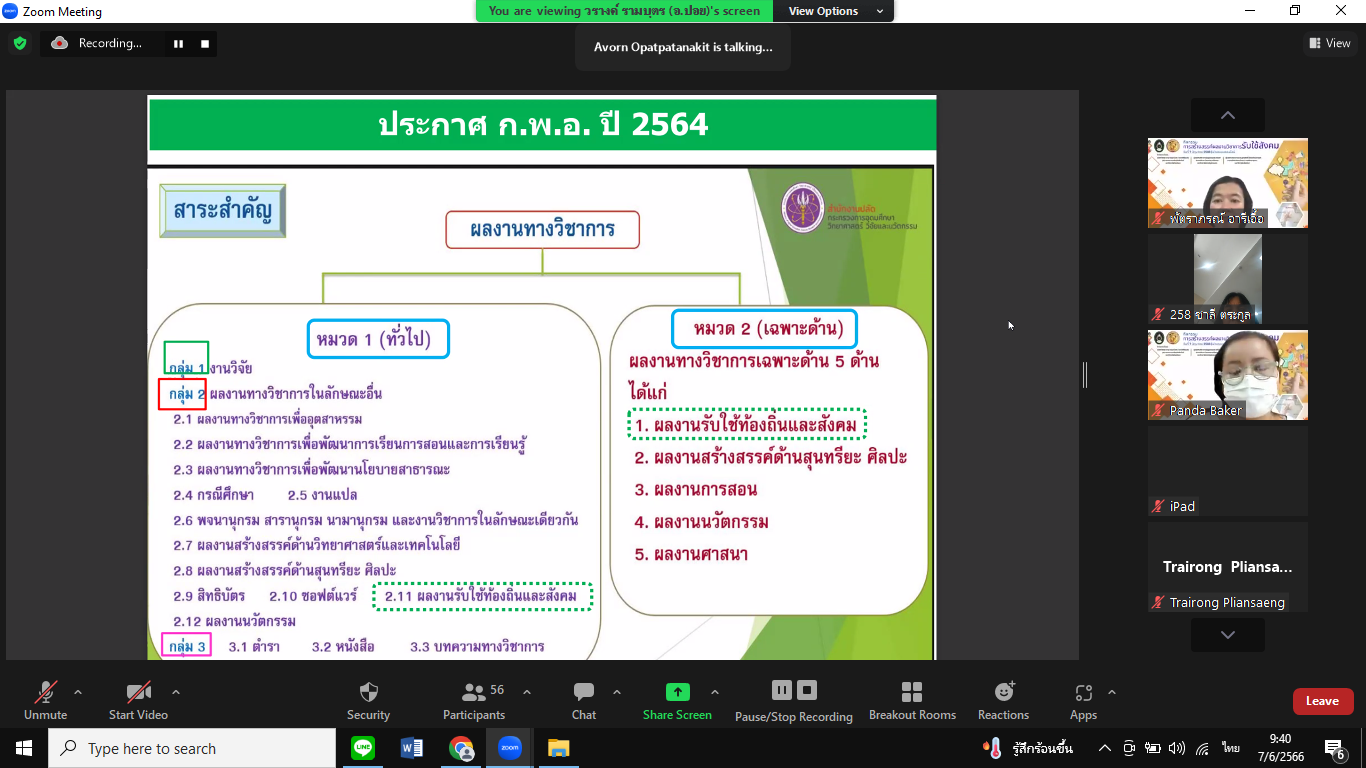Image resolution: width=1366 pixels, height=768 pixels.
Task: Open the Chat panel
Action: point(584,693)
